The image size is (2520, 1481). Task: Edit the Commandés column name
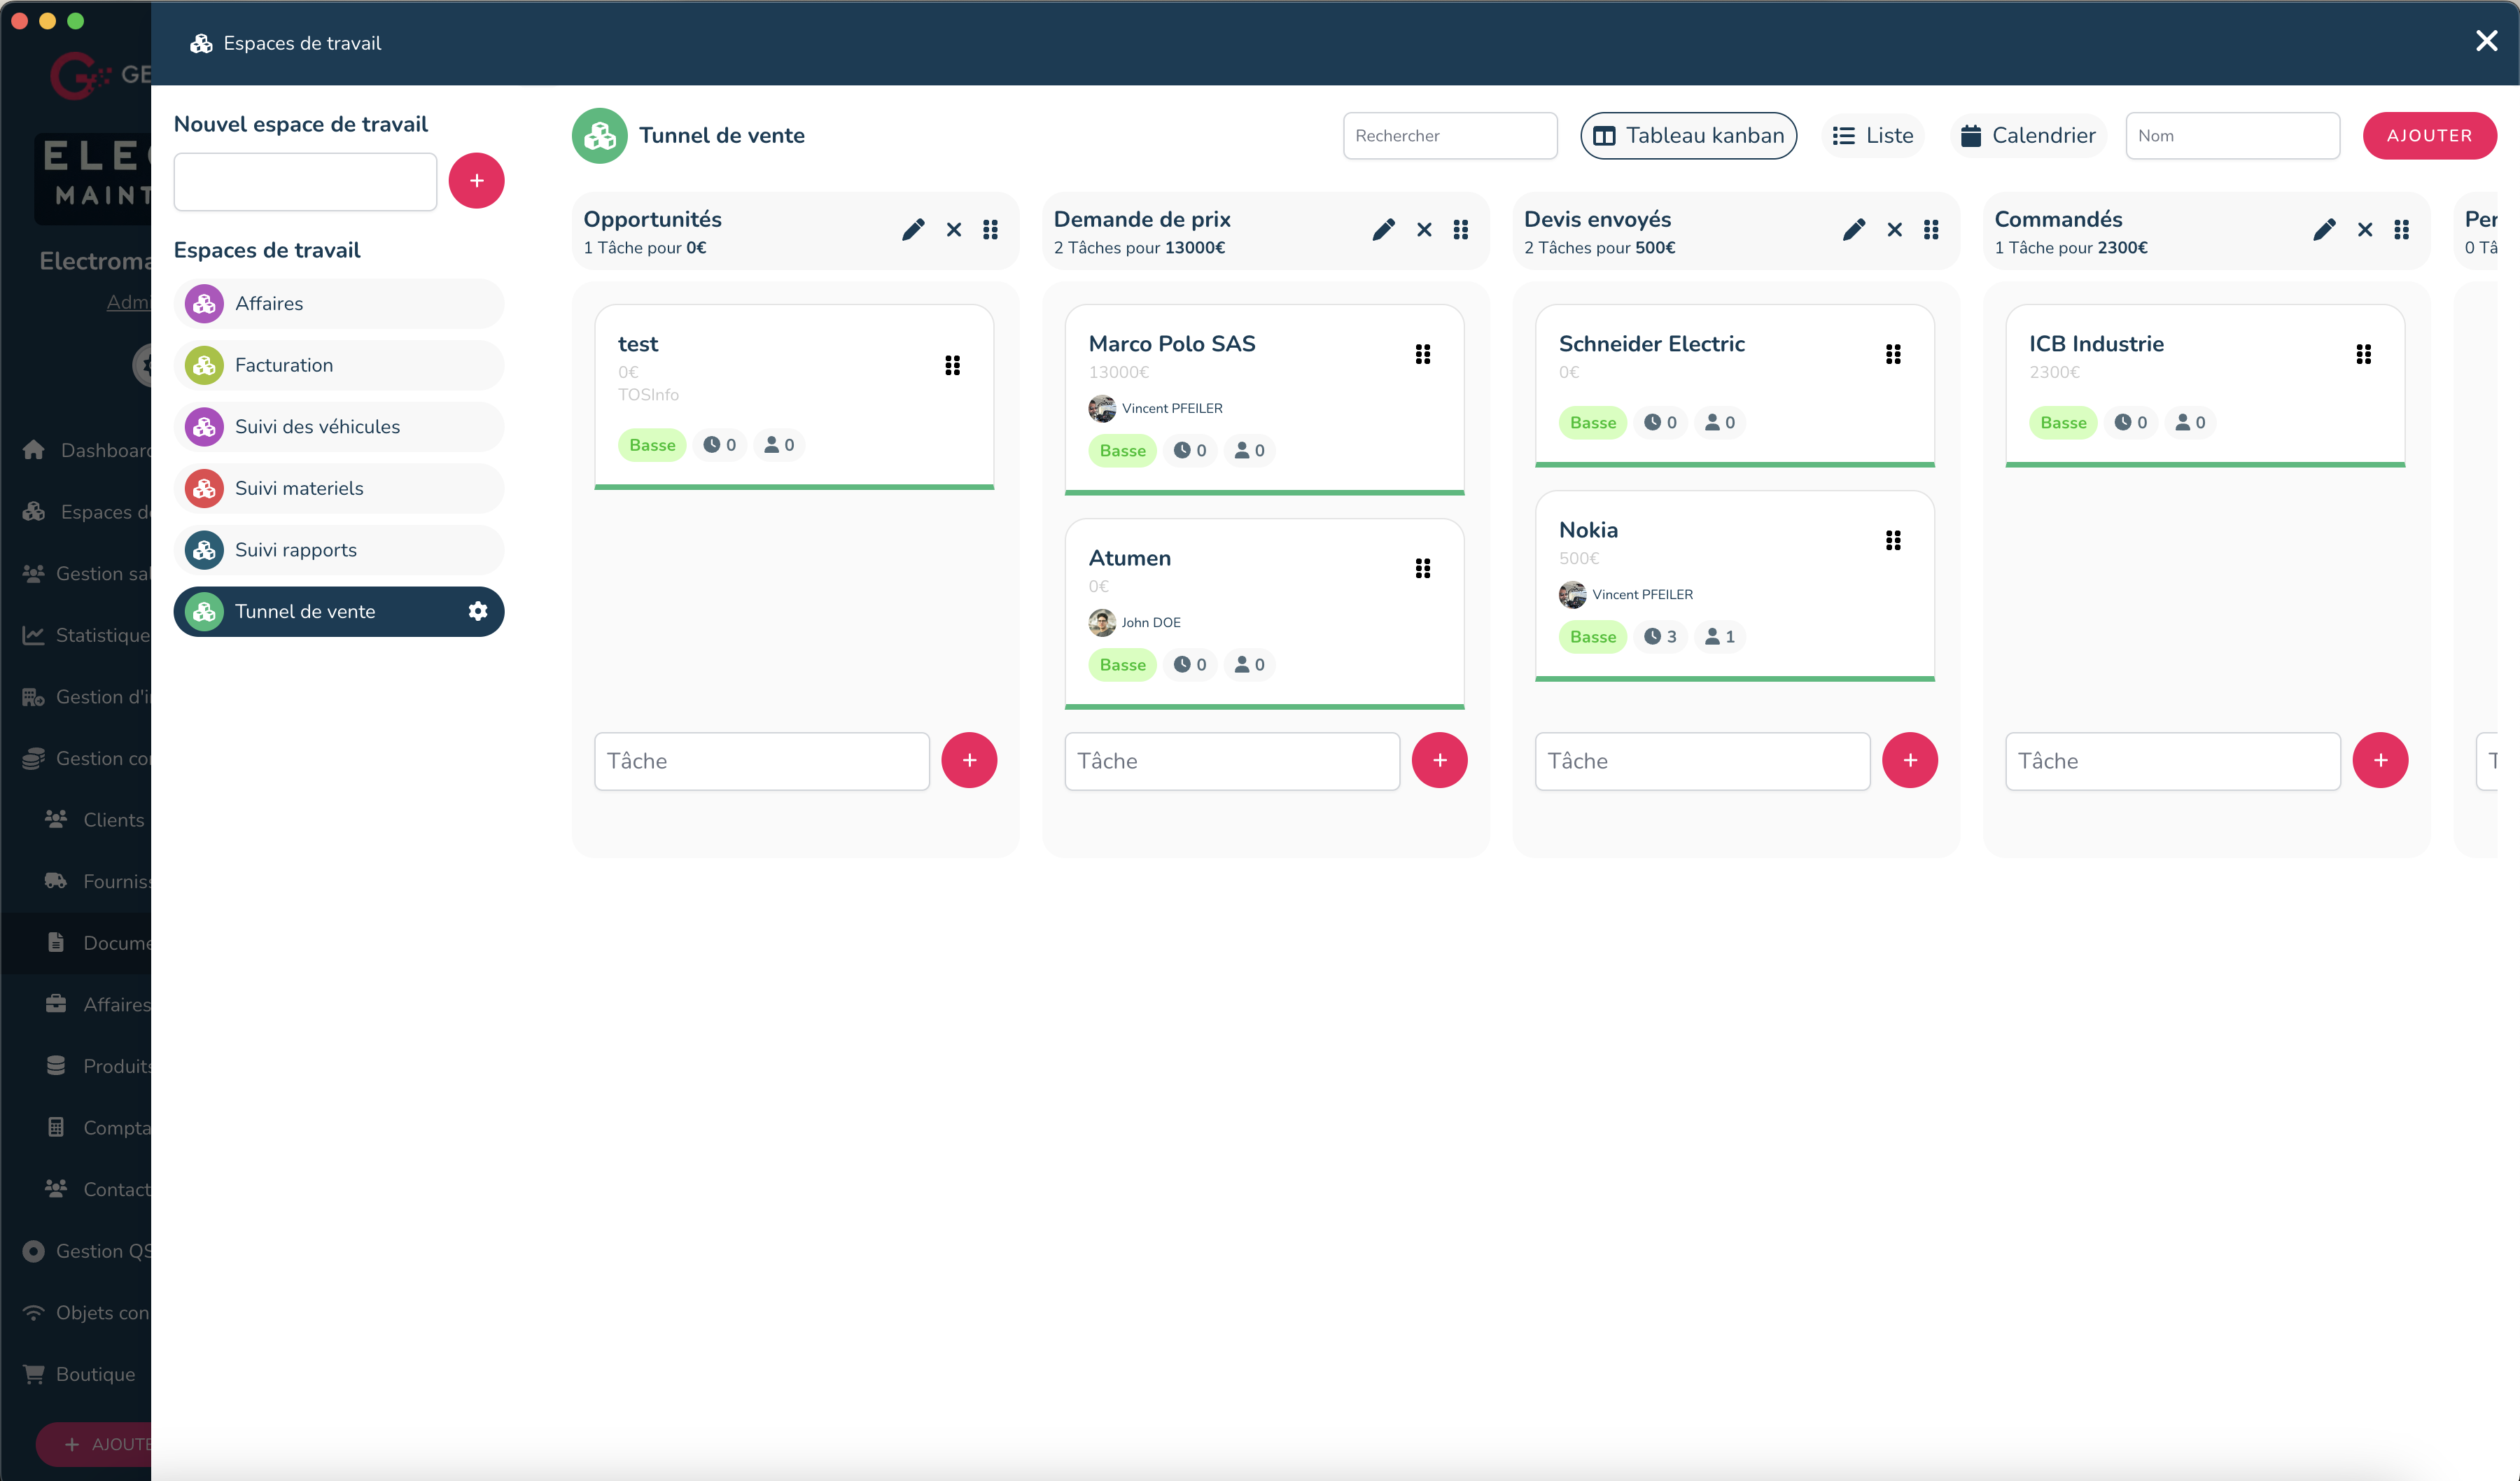coord(2323,230)
